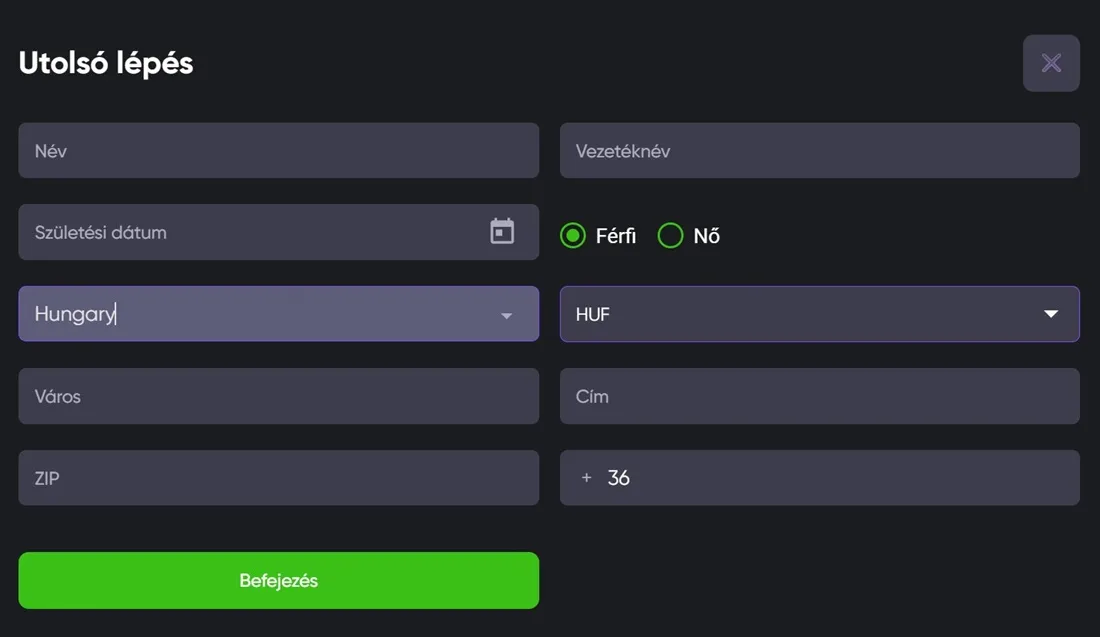Click the Nő gender label text
This screenshot has width=1100, height=637.
pyautogui.click(x=706, y=236)
